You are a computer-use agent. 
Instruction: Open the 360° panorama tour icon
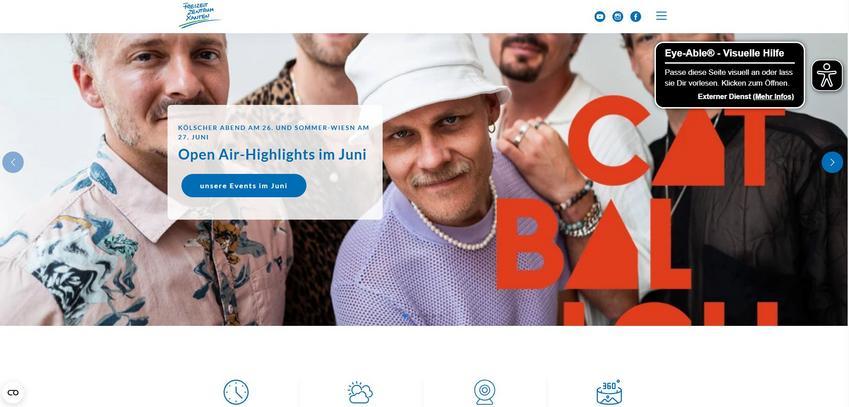[609, 392]
